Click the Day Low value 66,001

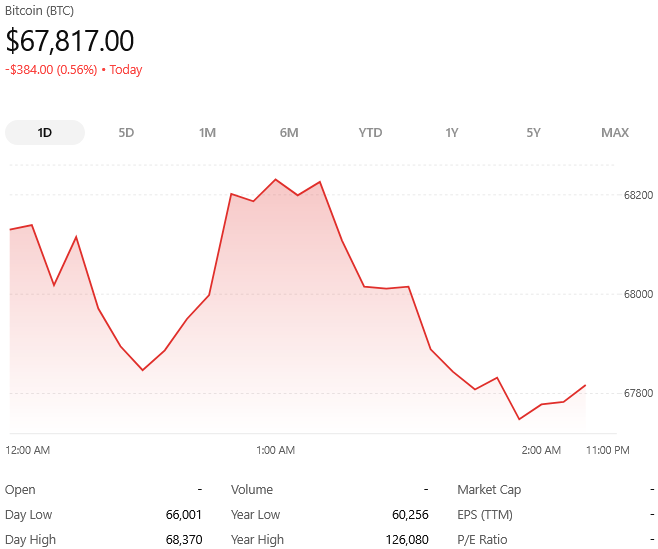point(184,515)
